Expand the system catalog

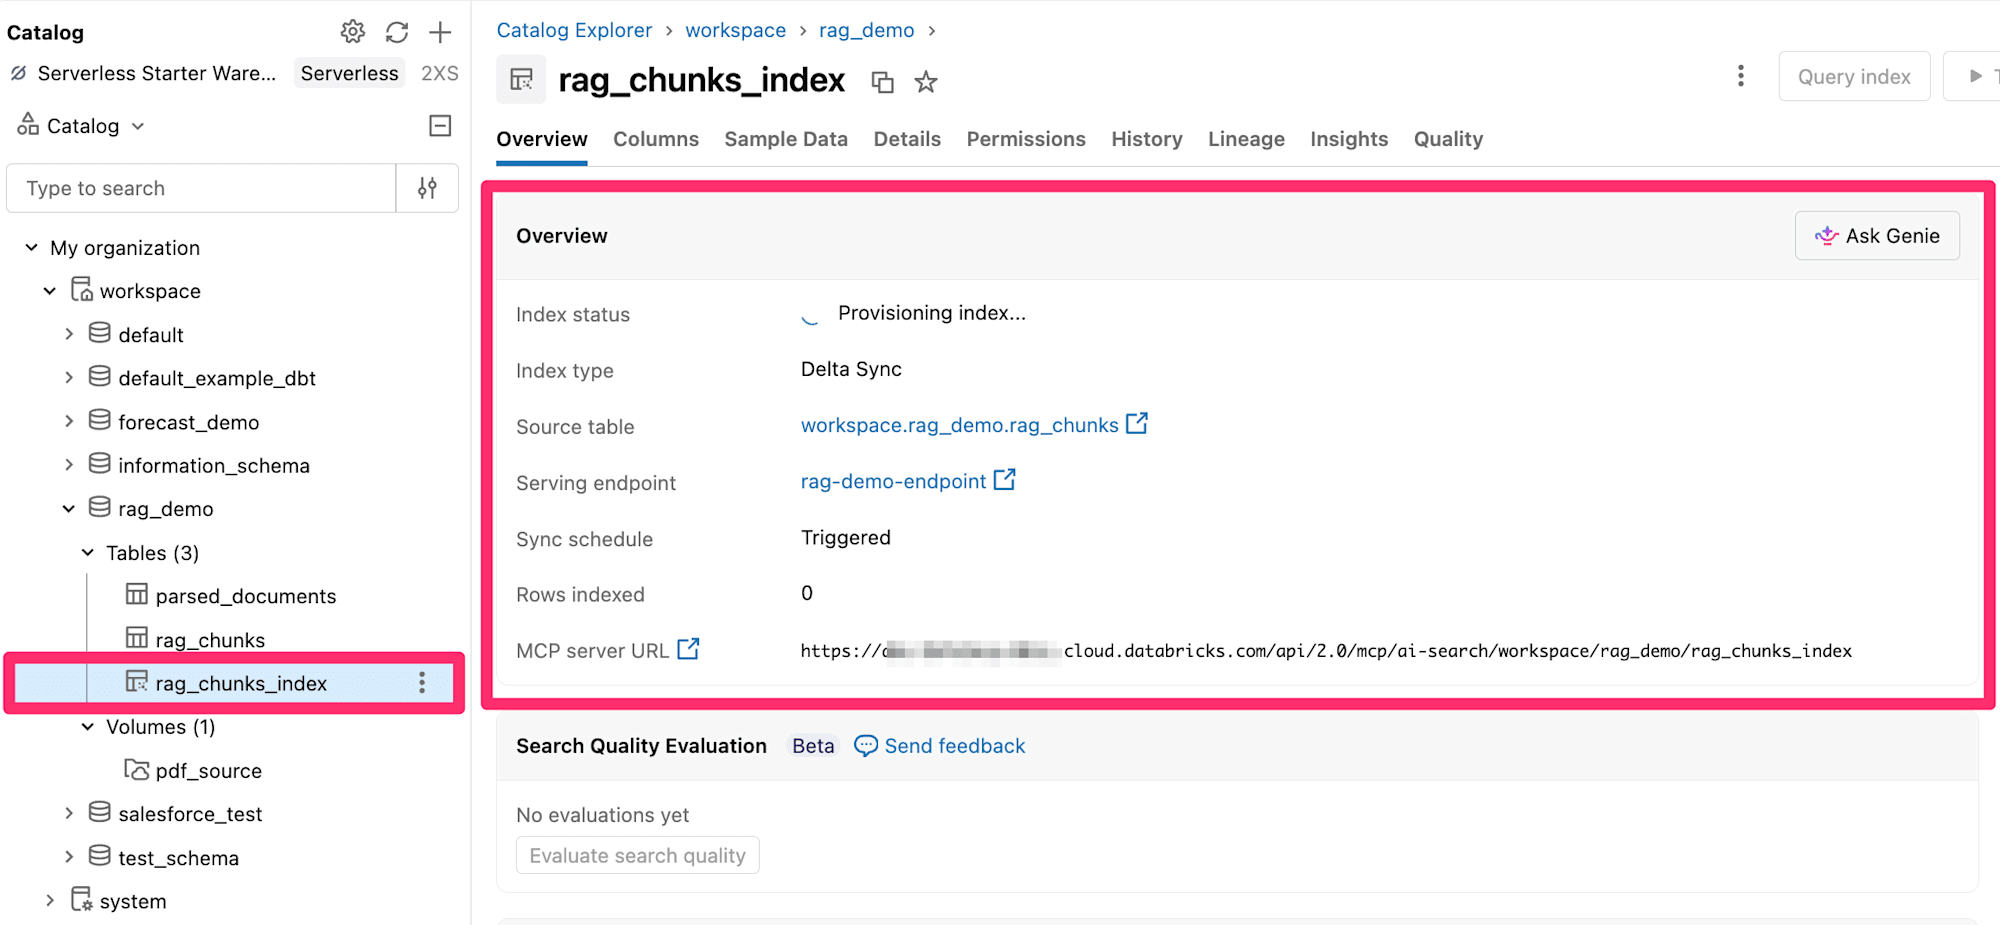[x=50, y=901]
